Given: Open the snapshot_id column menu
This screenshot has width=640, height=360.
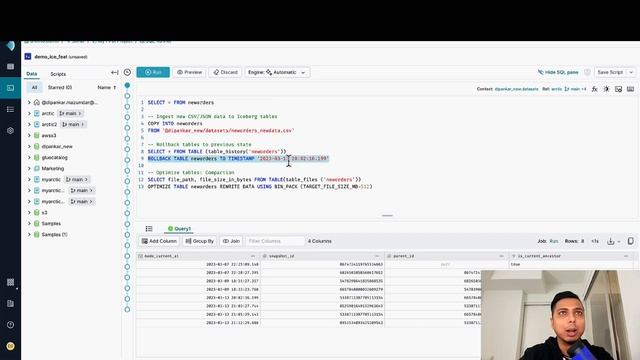Looking at the screenshot, I should tap(377, 256).
